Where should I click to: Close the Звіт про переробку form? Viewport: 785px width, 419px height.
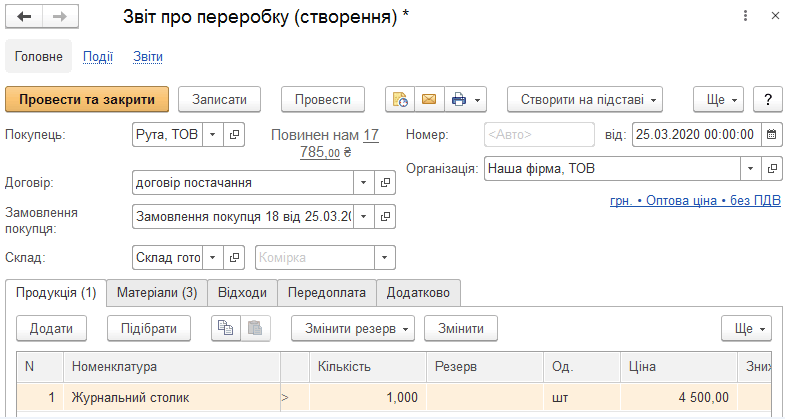click(x=774, y=16)
